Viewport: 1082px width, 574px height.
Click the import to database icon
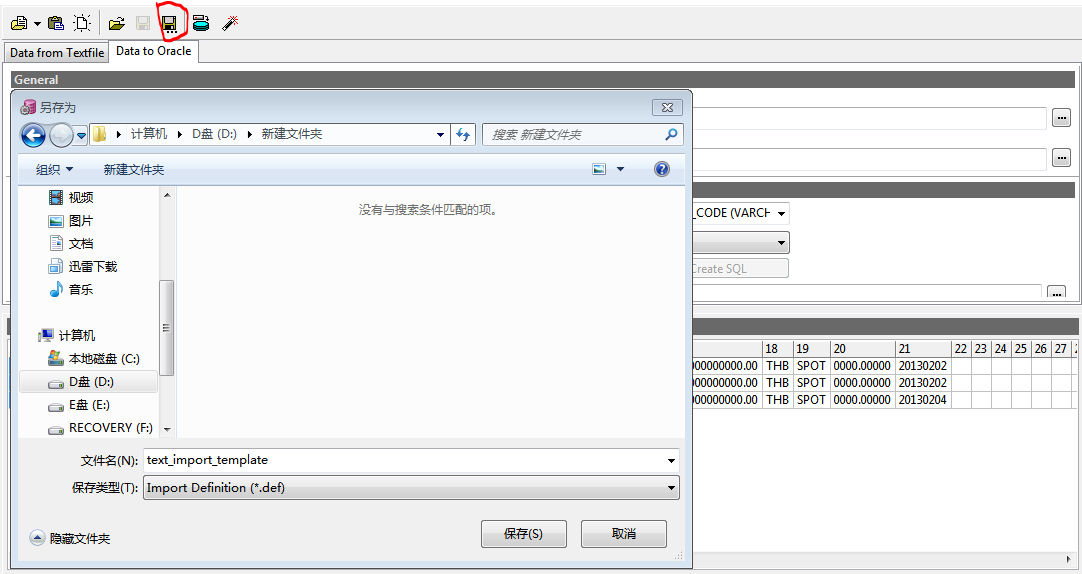201,23
